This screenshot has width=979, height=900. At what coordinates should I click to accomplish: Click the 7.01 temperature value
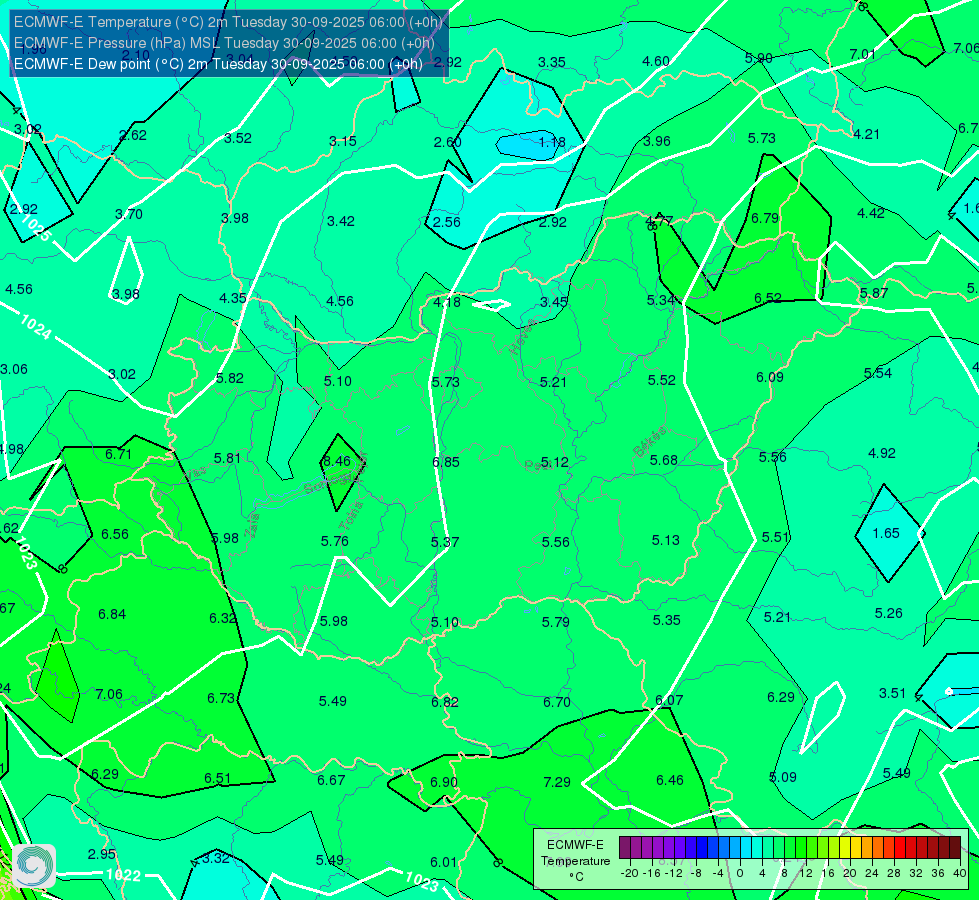pyautogui.click(x=862, y=54)
